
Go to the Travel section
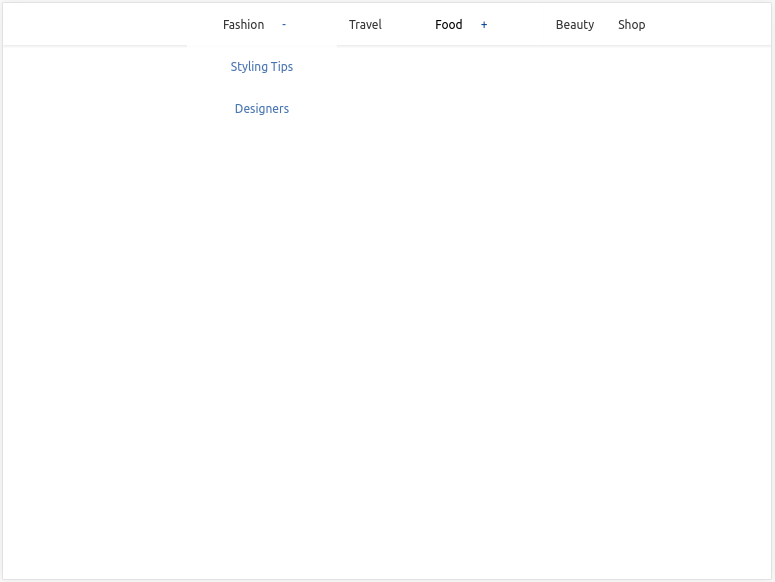point(365,25)
